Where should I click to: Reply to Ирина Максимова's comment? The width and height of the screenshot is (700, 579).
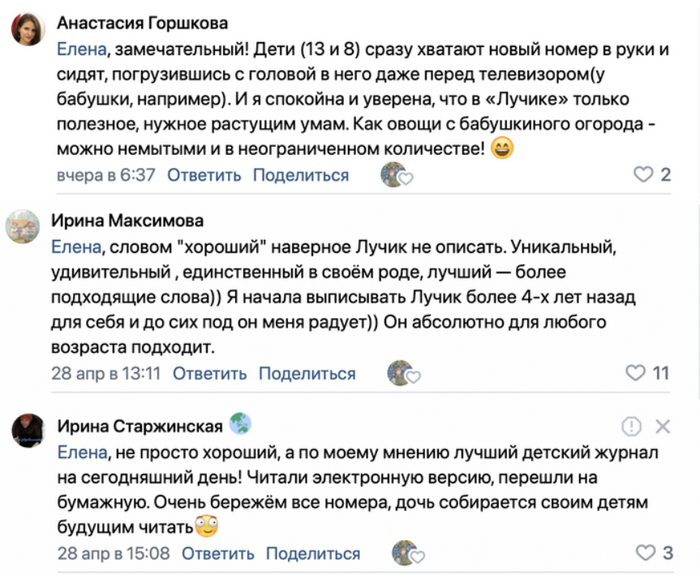click(x=210, y=373)
